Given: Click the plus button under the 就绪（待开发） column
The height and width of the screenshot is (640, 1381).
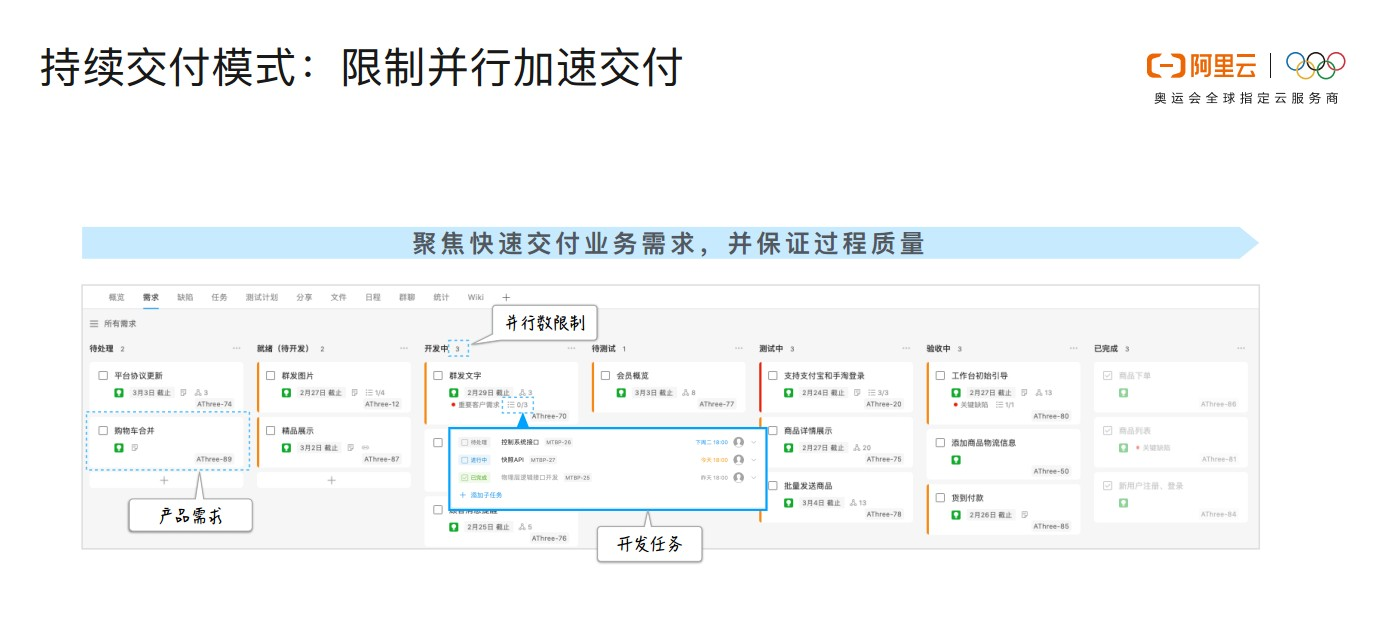Looking at the screenshot, I should click(x=330, y=480).
